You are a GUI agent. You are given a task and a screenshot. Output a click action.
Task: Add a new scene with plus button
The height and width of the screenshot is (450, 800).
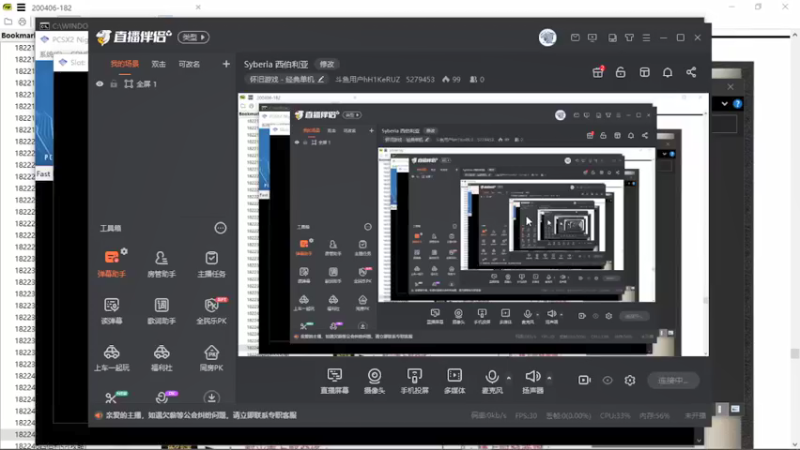tap(226, 64)
